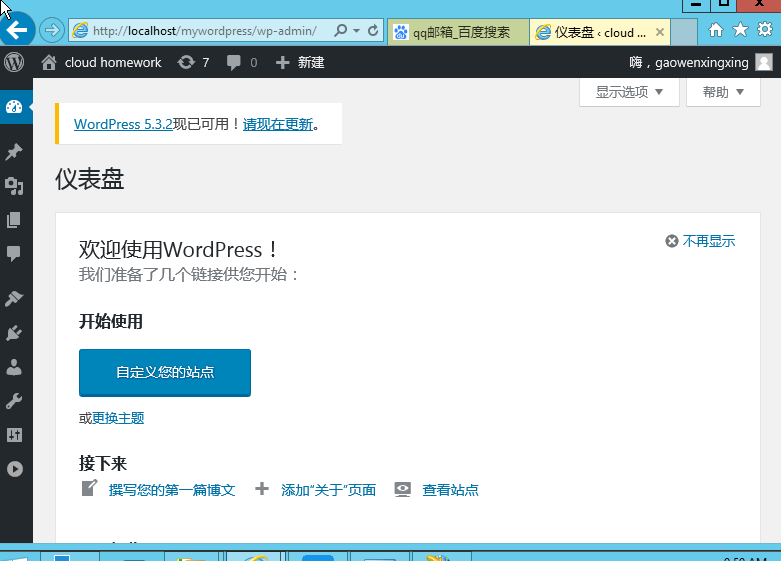Open Settings sliders icon in sidebar
The image size is (781, 561).
tap(14, 435)
